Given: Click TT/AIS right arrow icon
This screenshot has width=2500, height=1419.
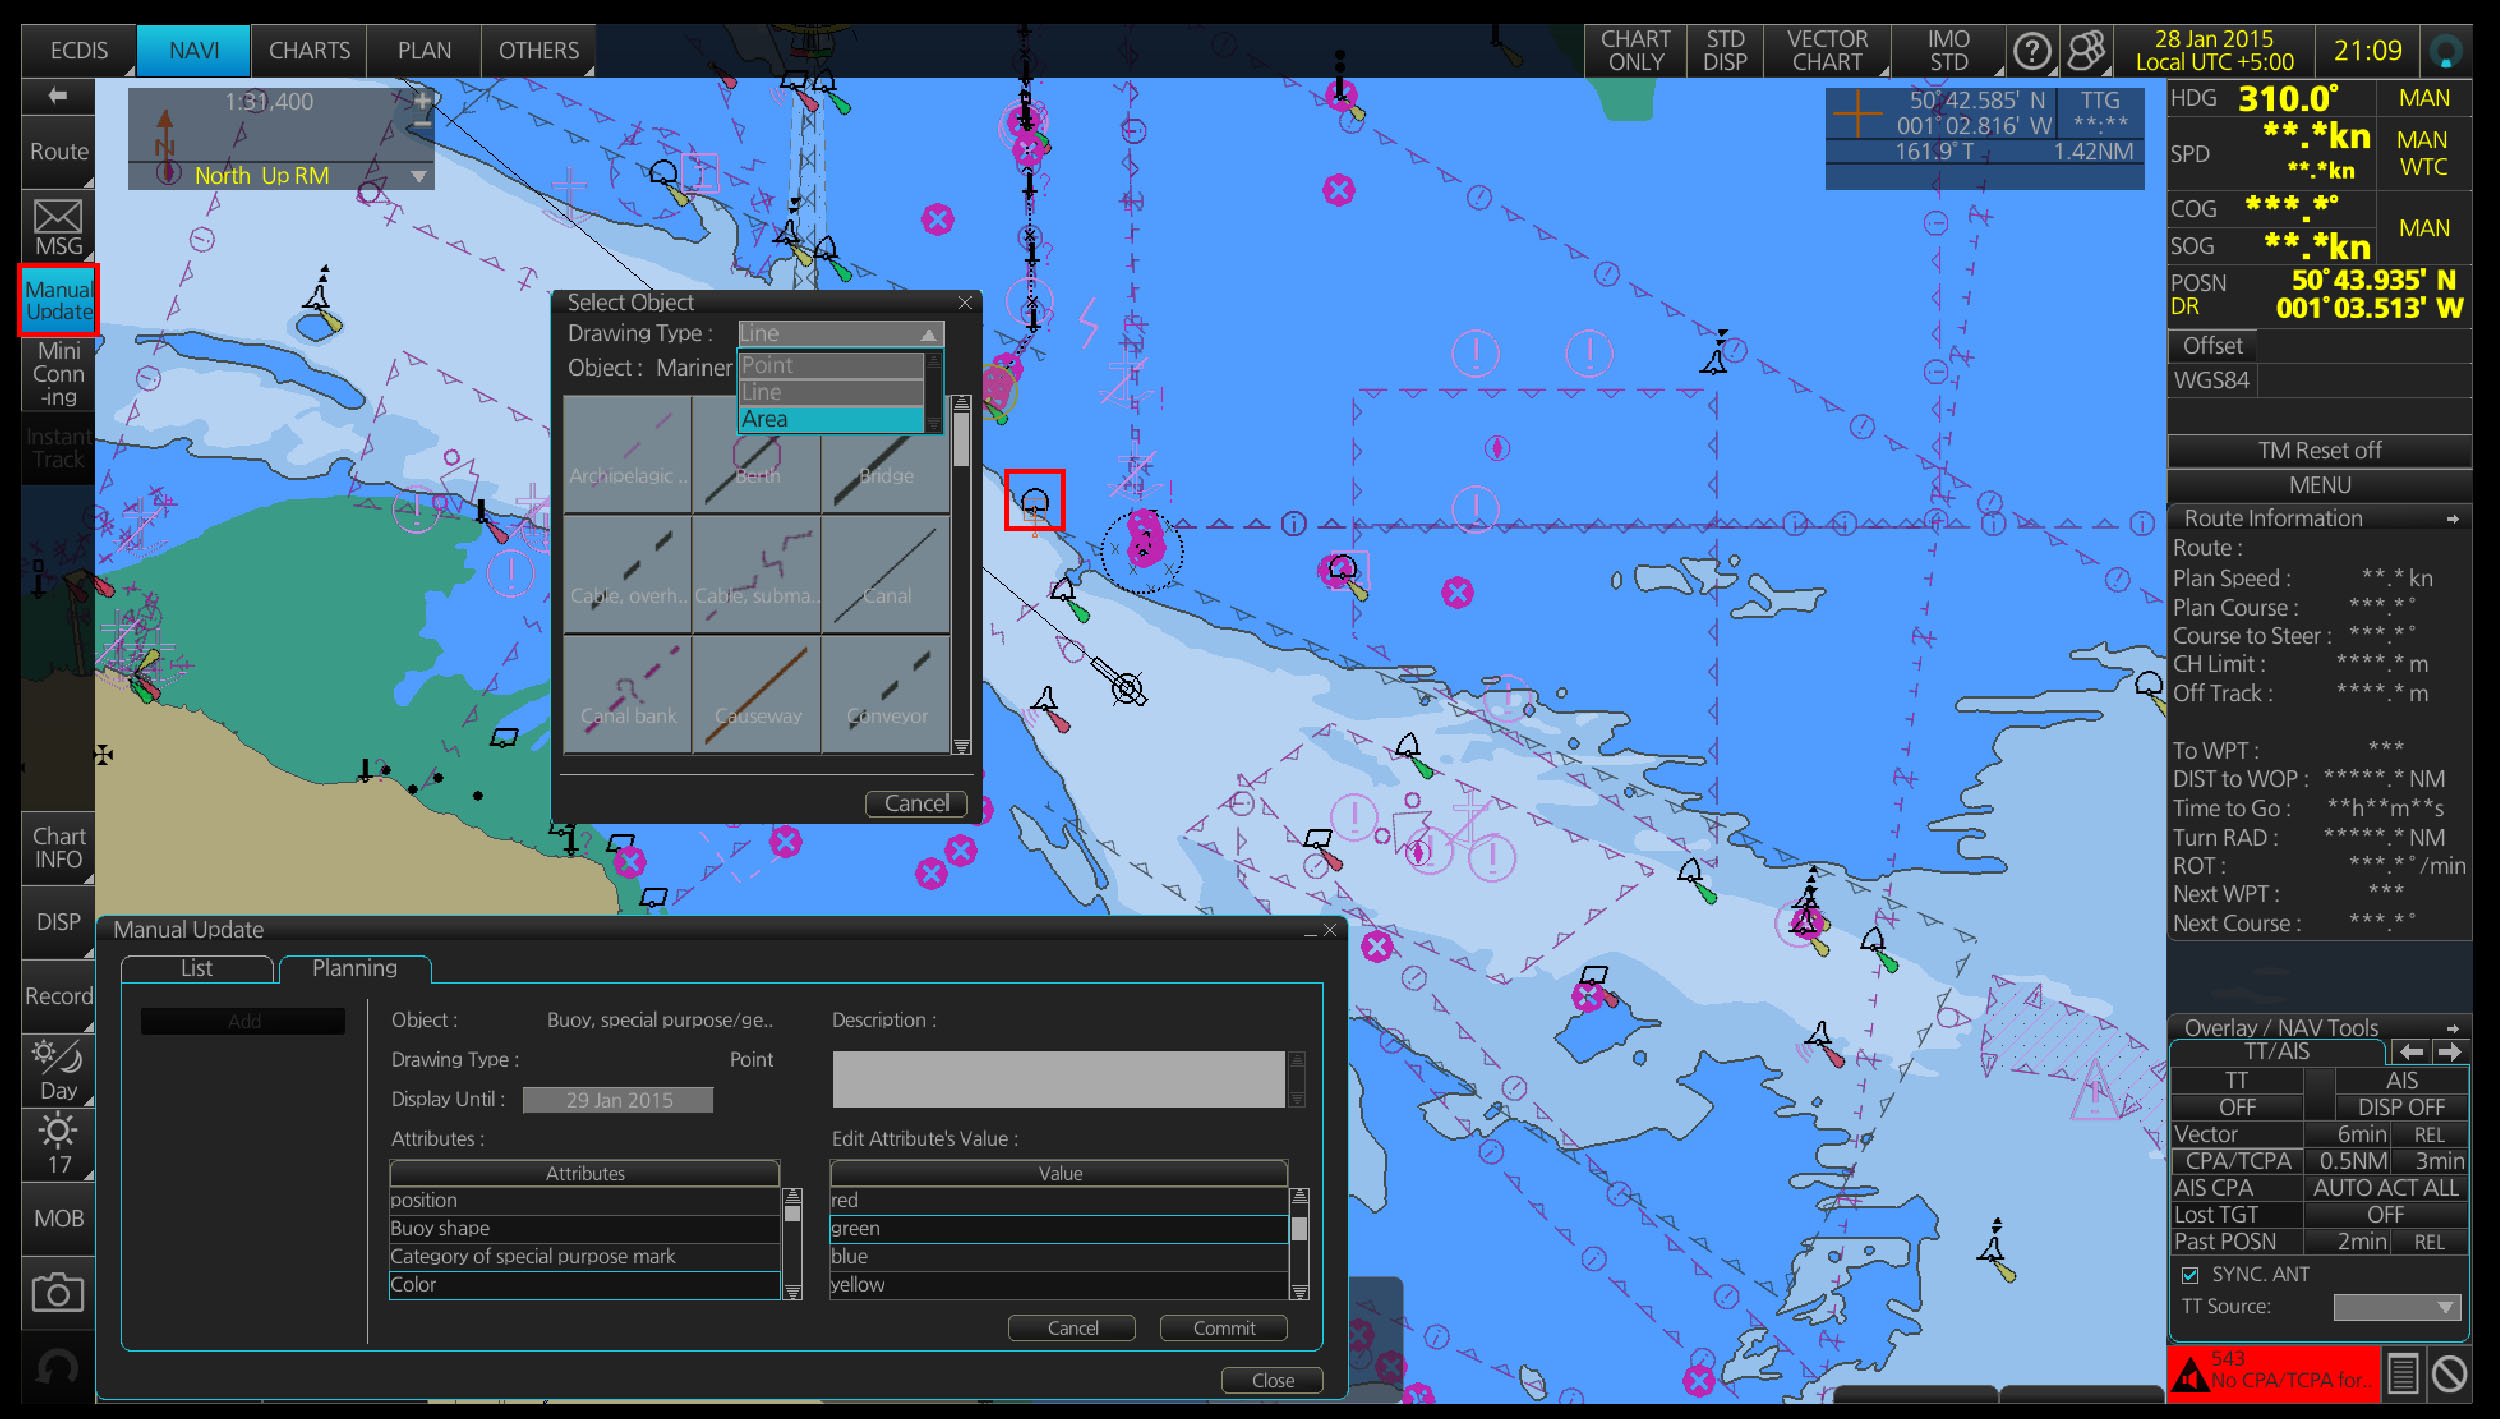Looking at the screenshot, I should point(2450,1052).
